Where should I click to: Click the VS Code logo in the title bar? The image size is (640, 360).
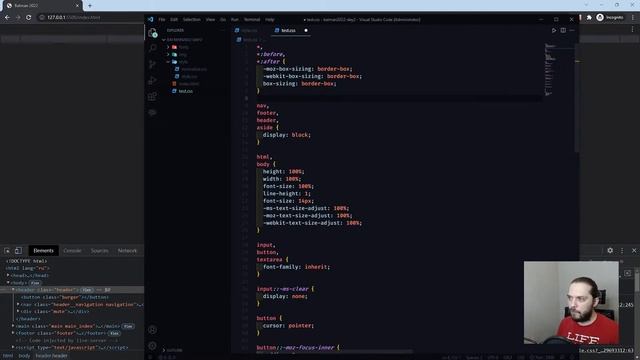(151, 19)
